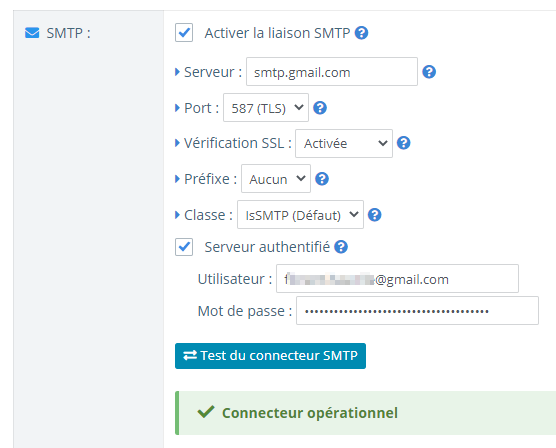Image resolution: width=556 pixels, height=448 pixels.
Task: Click the arrow bullet before Préfixe
Action: point(178,179)
